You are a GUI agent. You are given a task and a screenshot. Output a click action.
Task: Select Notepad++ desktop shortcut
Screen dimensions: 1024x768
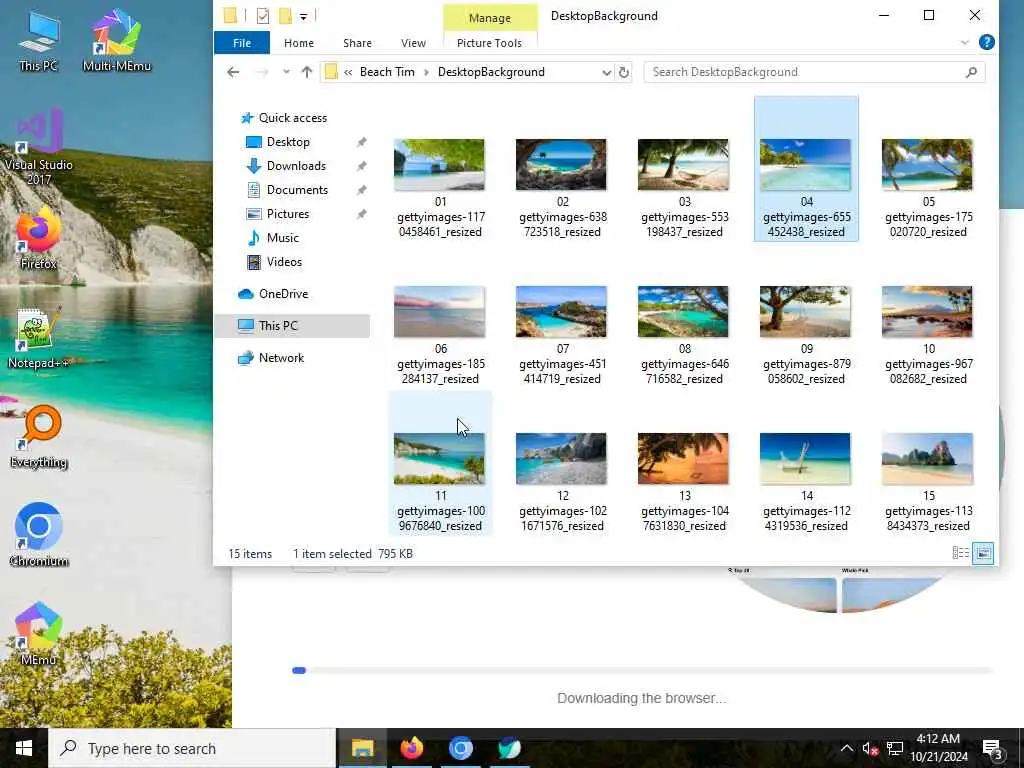pyautogui.click(x=39, y=338)
